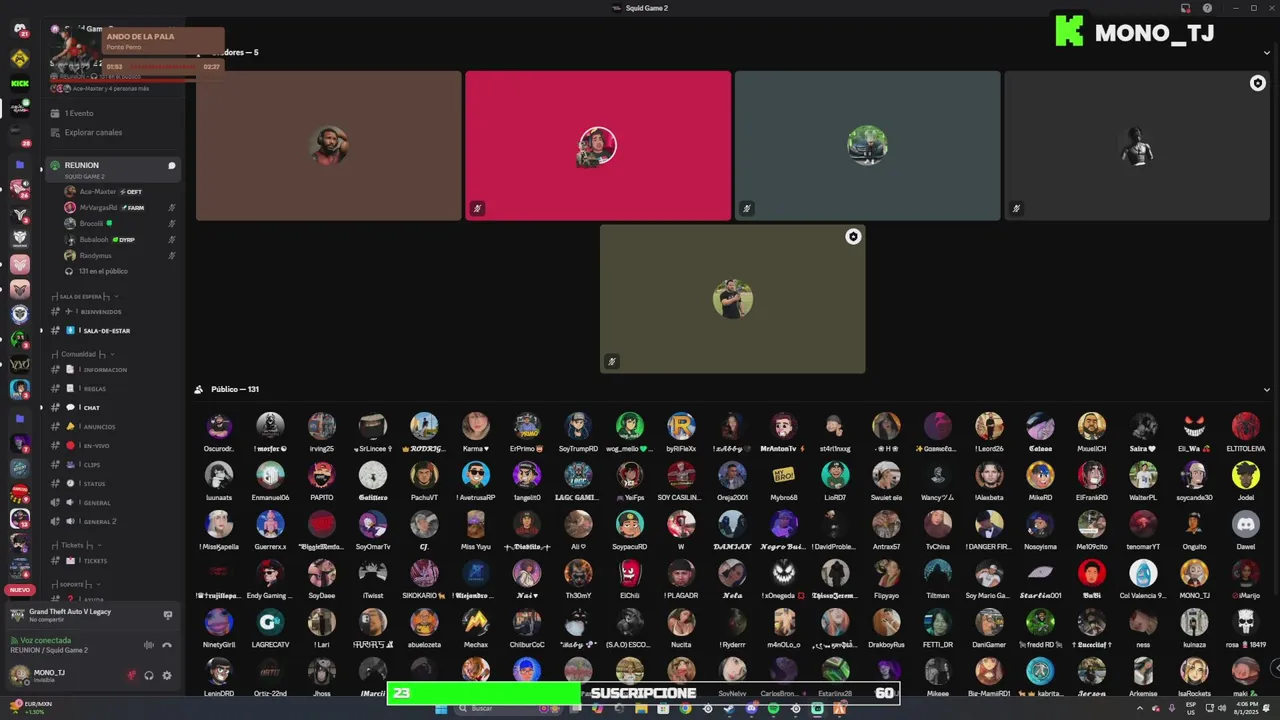Open the second folder in server list

(x=20, y=417)
